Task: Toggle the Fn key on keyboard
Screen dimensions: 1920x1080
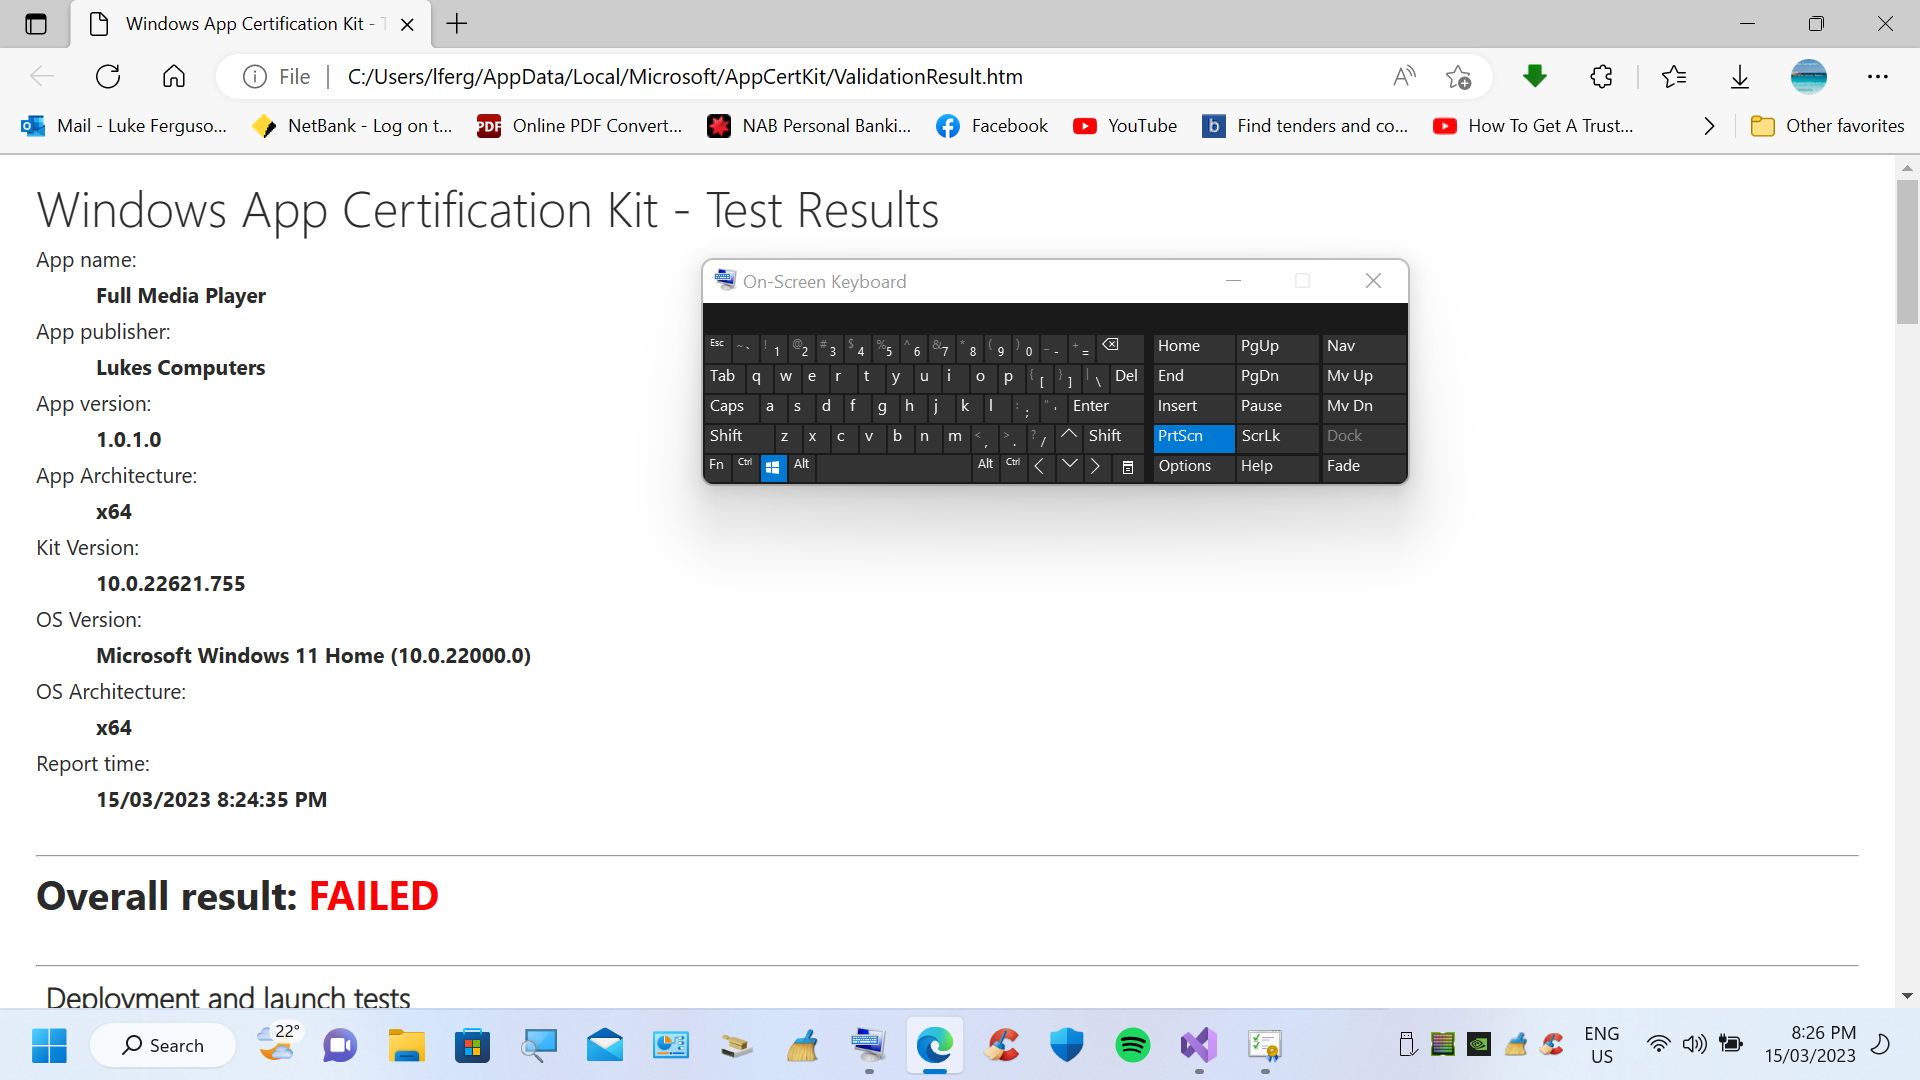Action: pyautogui.click(x=716, y=465)
